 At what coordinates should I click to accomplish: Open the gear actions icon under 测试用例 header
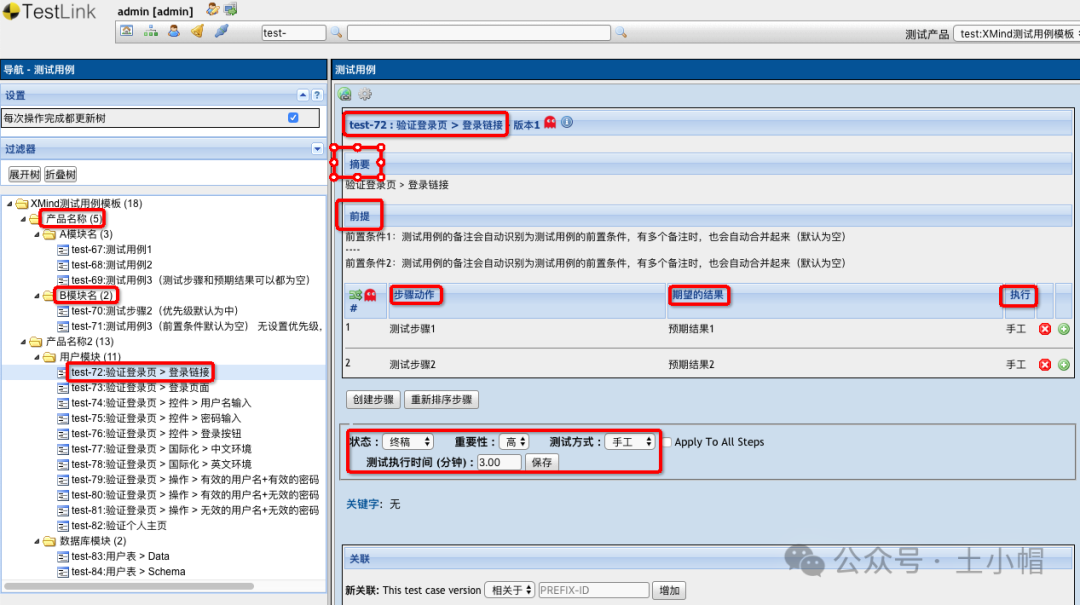(x=365, y=94)
